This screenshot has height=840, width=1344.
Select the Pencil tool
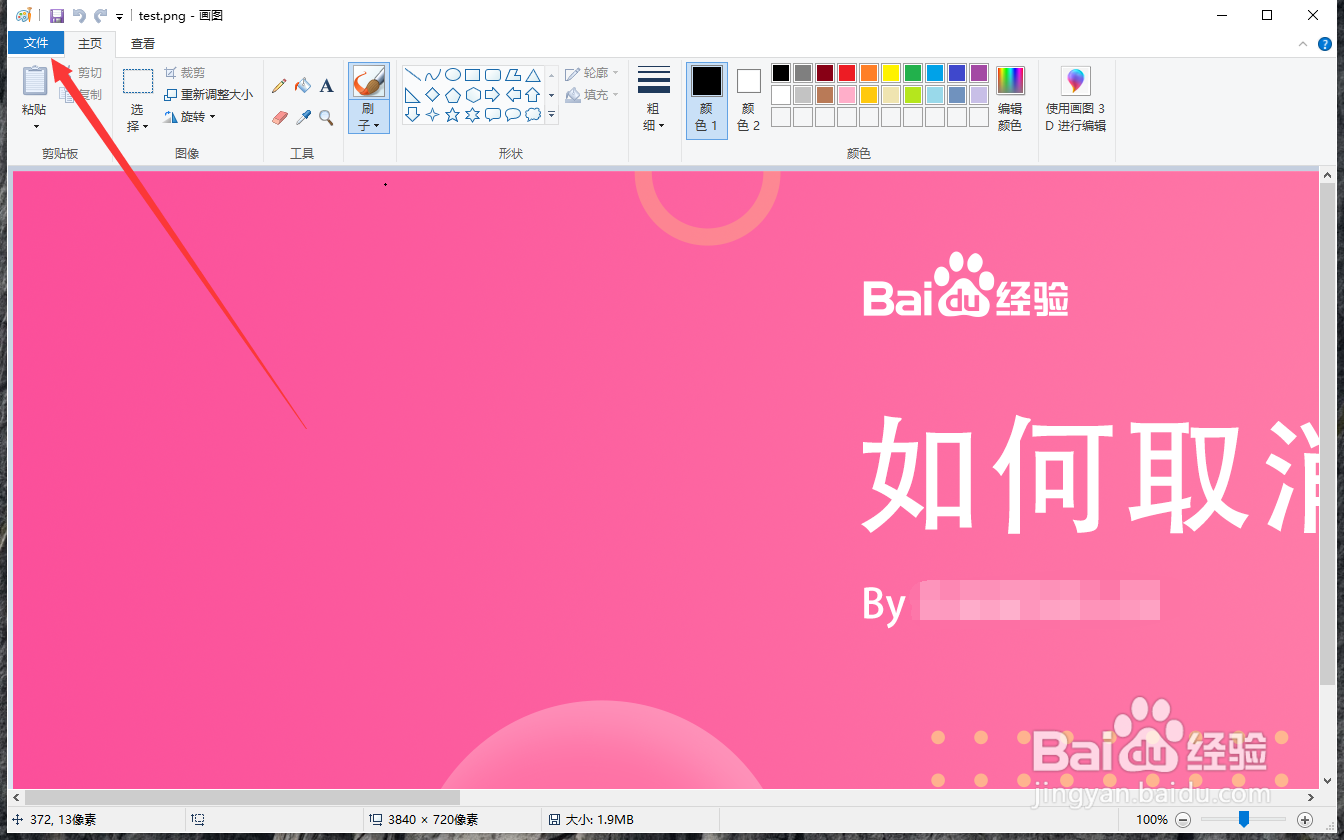tap(279, 86)
